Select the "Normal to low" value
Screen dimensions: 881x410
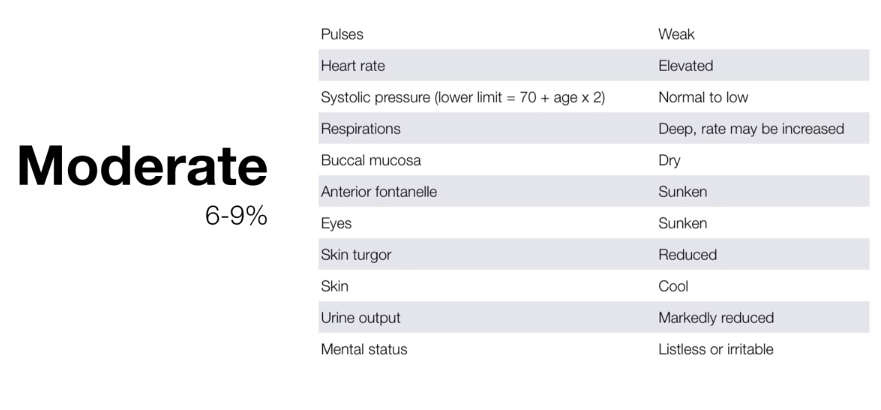click(x=703, y=98)
